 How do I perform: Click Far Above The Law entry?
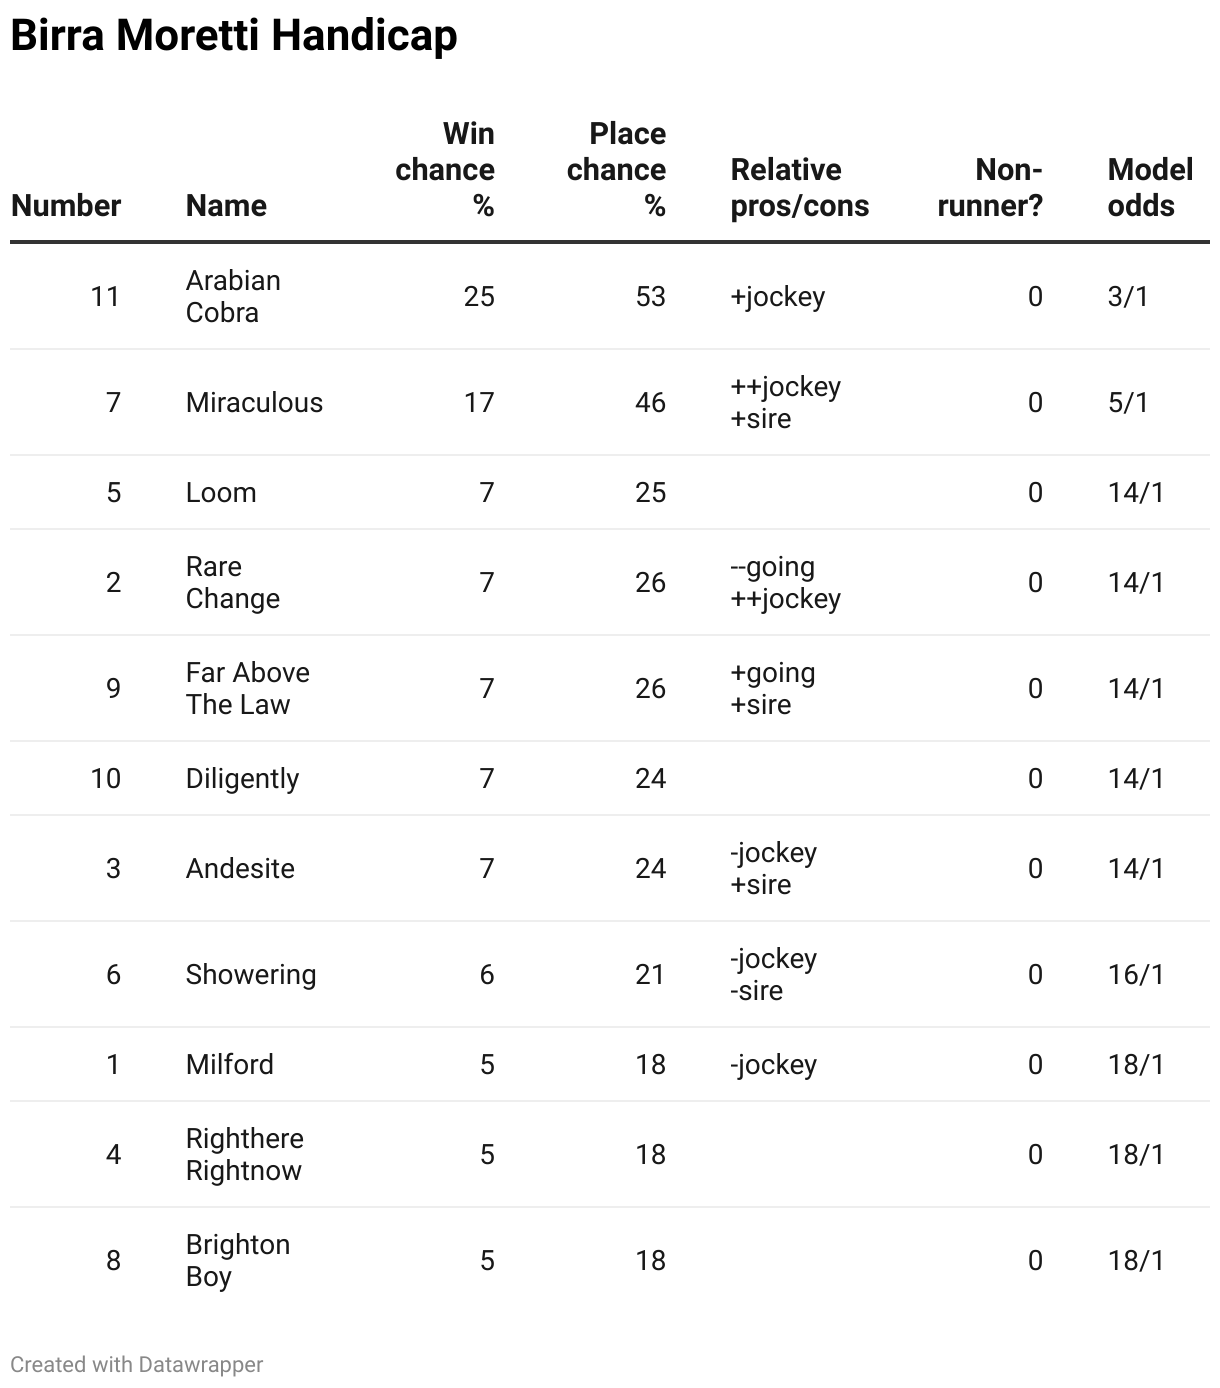[x=247, y=688]
